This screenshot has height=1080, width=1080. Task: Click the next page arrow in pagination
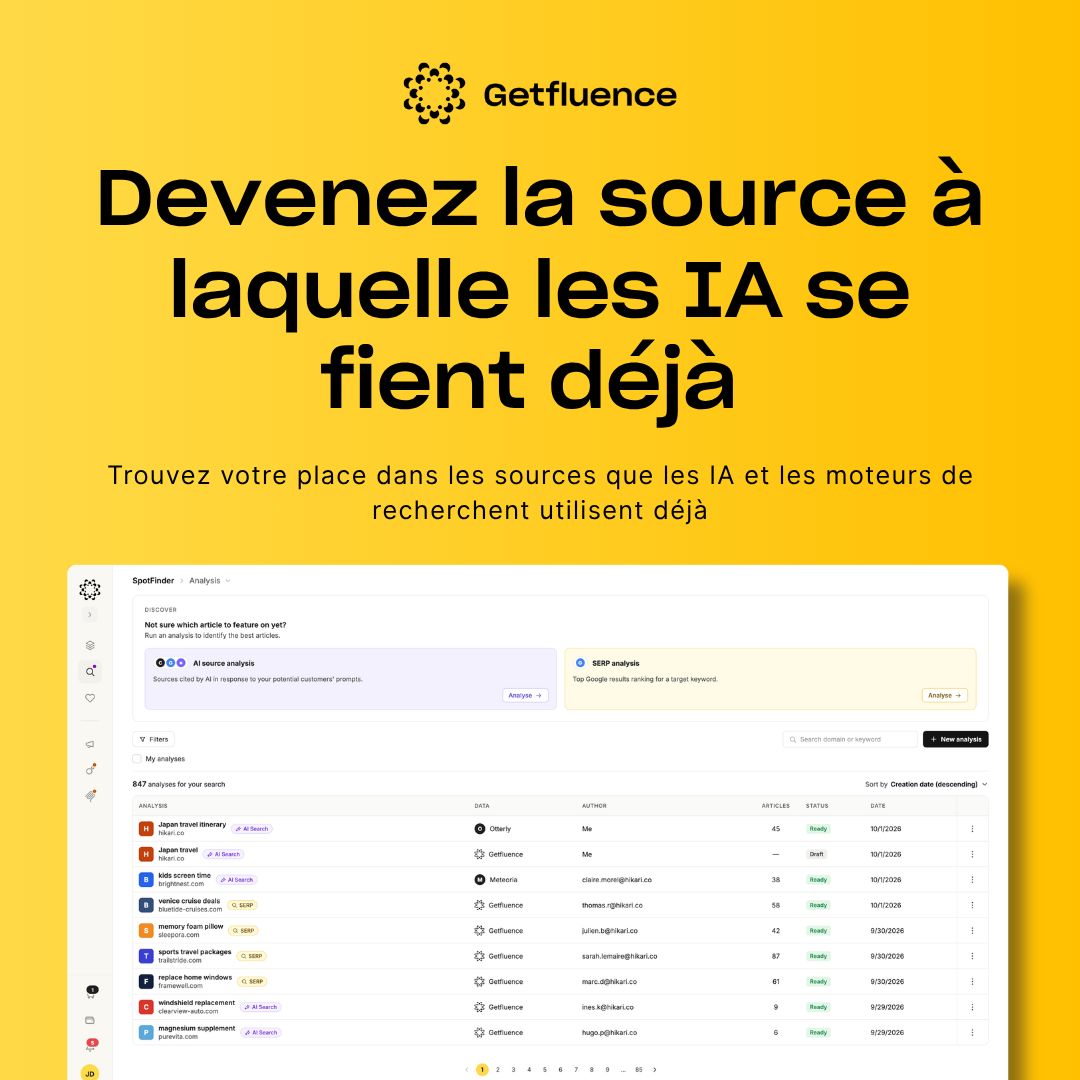click(x=654, y=1070)
